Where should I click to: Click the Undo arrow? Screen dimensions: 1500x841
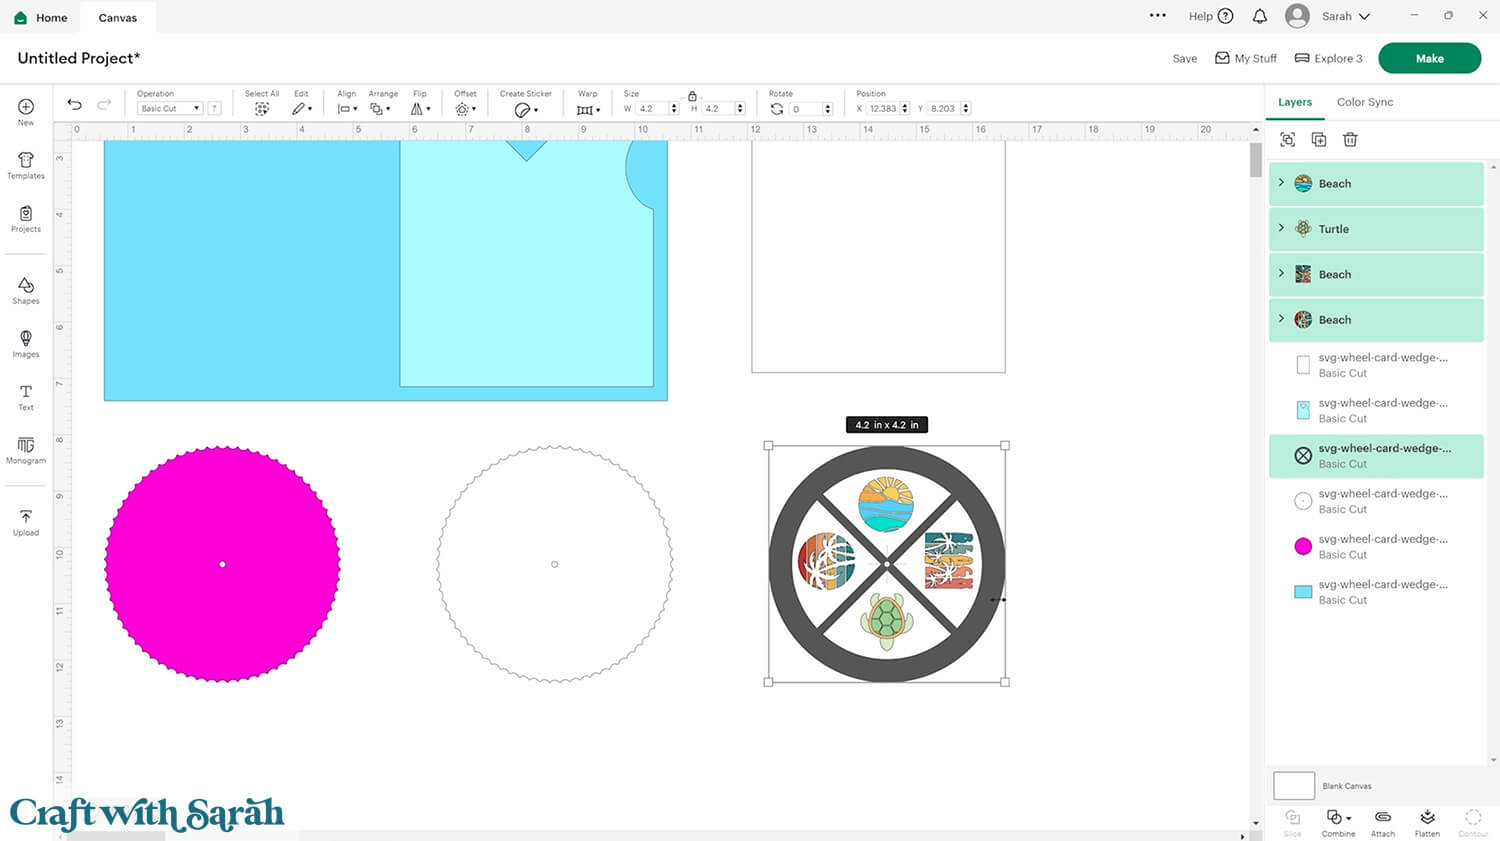pos(74,104)
